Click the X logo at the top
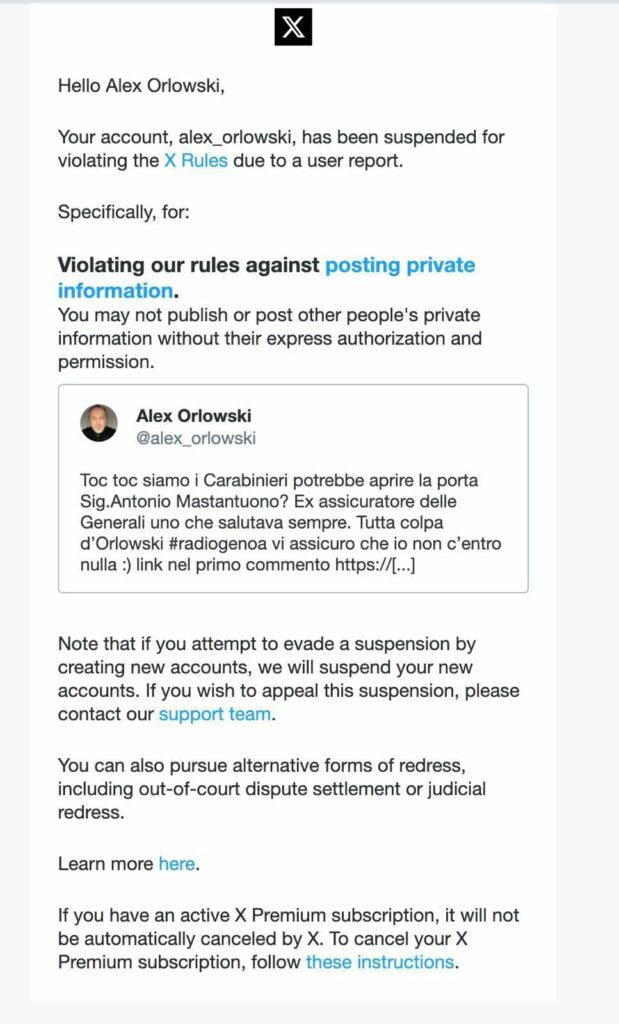 click(293, 27)
